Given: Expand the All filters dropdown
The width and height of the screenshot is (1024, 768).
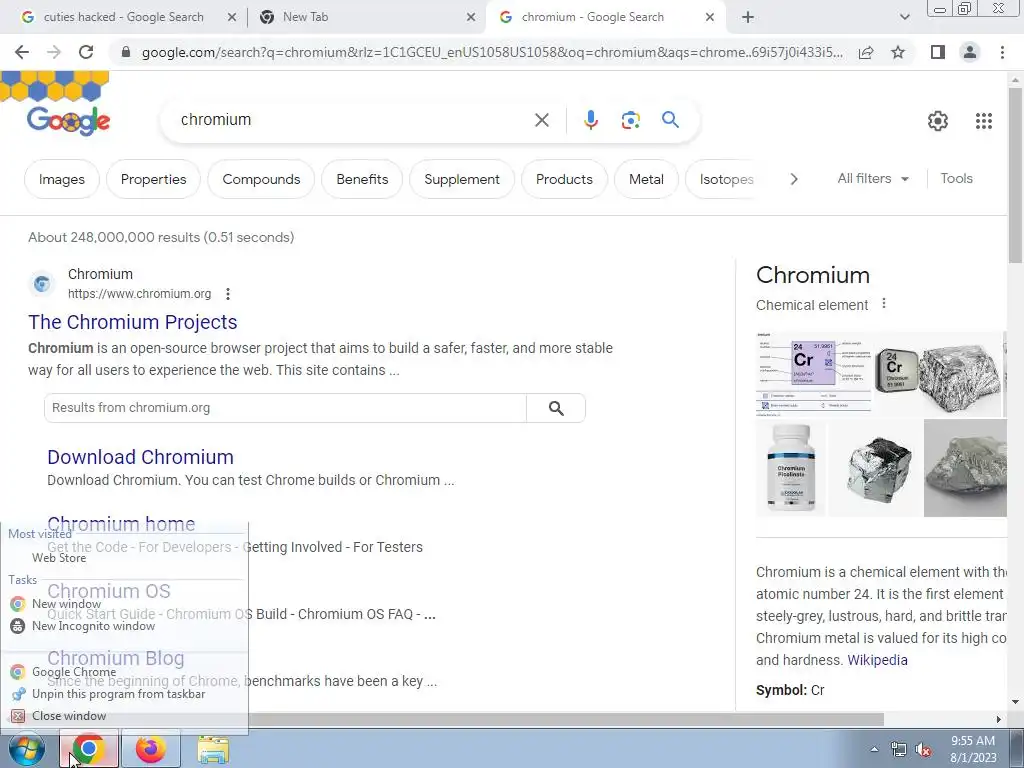Looking at the screenshot, I should (872, 178).
